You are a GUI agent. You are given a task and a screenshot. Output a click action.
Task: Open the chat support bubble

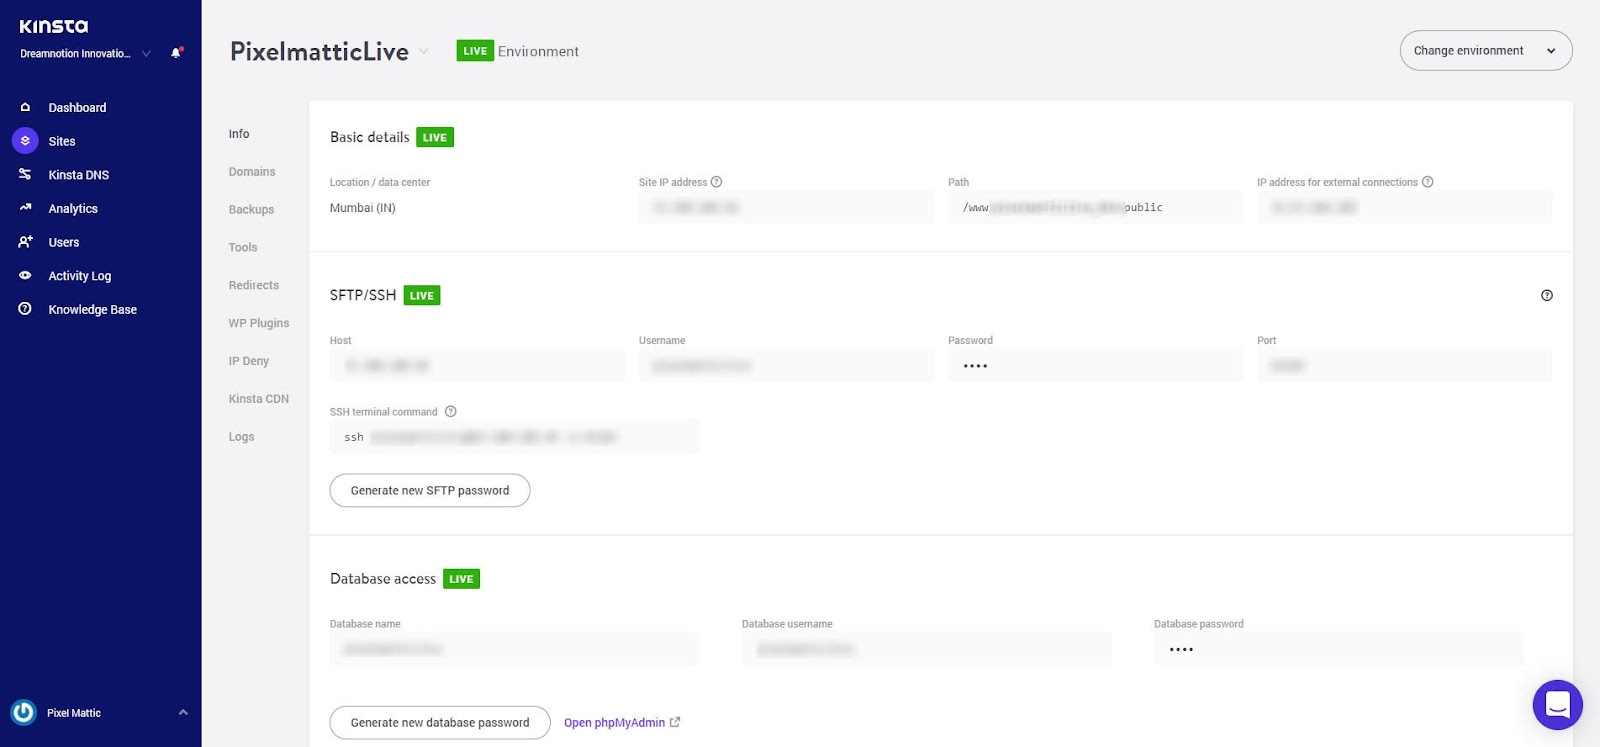[1557, 704]
